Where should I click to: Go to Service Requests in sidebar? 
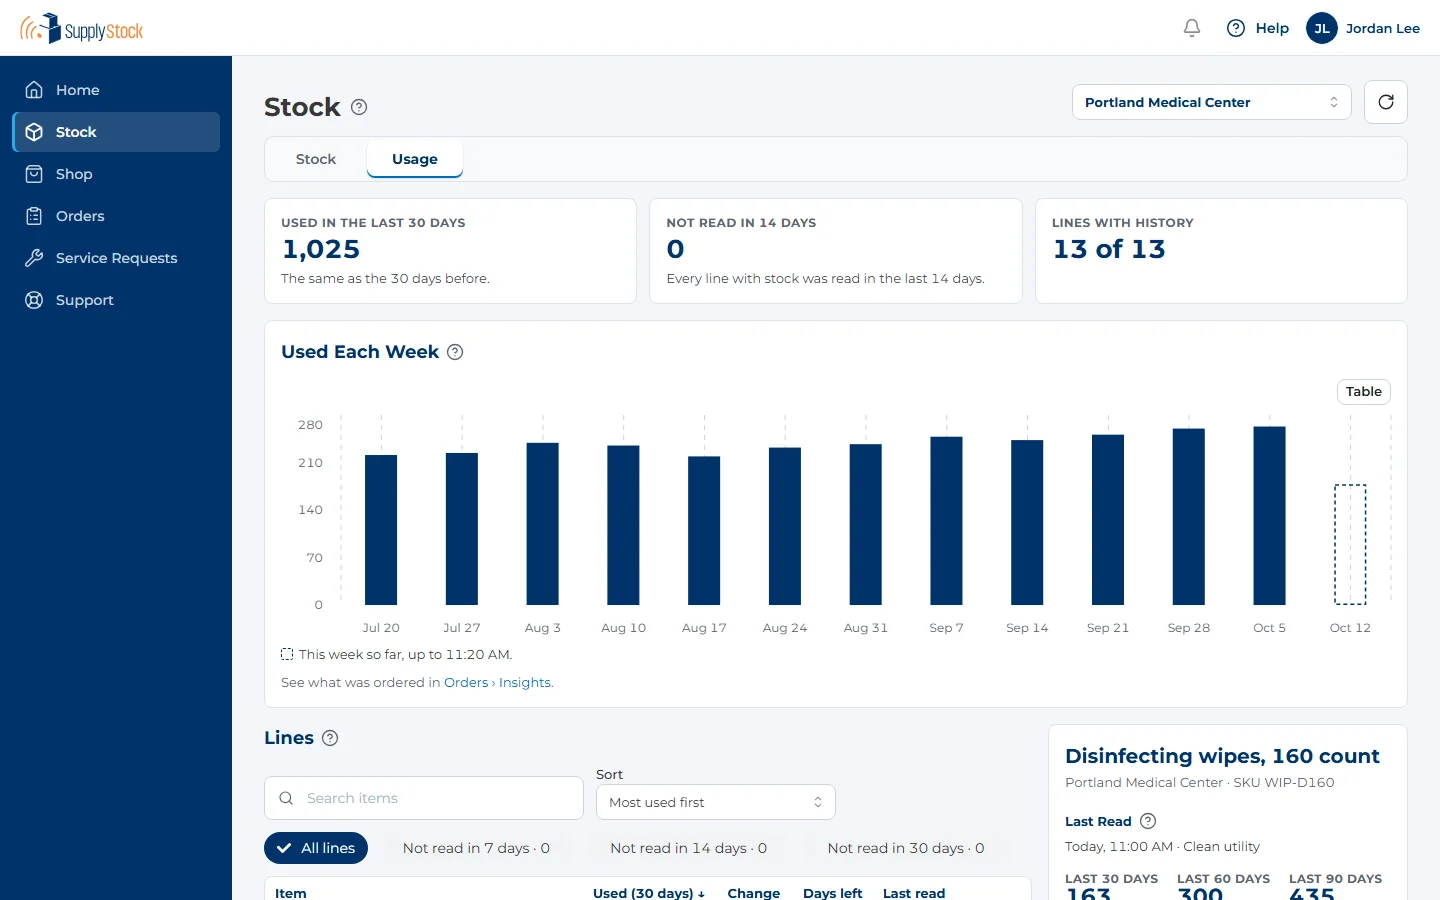[x=116, y=258]
